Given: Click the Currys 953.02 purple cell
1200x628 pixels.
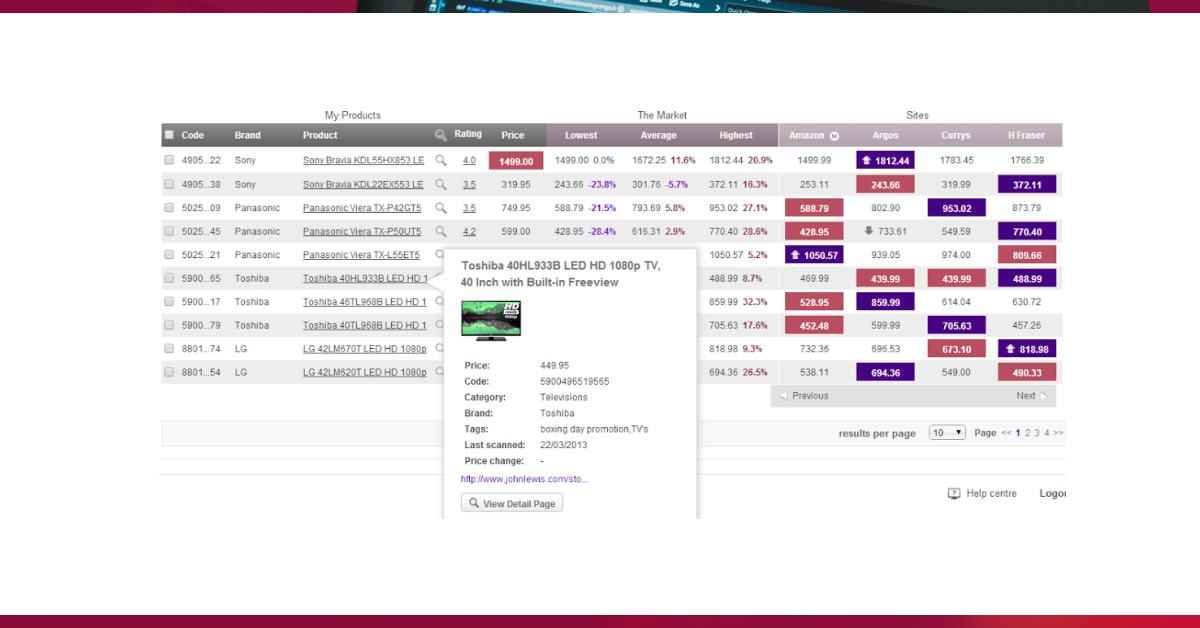Looking at the screenshot, I should click(956, 208).
